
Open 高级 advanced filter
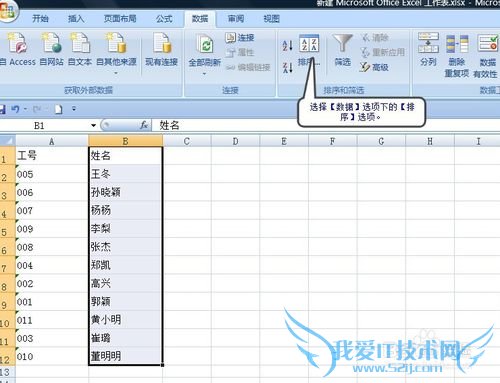(x=374, y=67)
